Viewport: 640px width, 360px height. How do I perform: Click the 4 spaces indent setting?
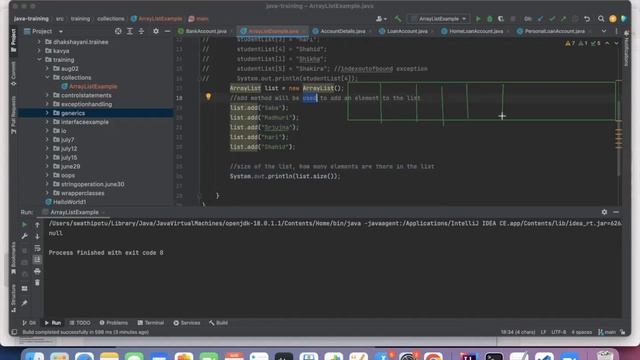(x=582, y=332)
